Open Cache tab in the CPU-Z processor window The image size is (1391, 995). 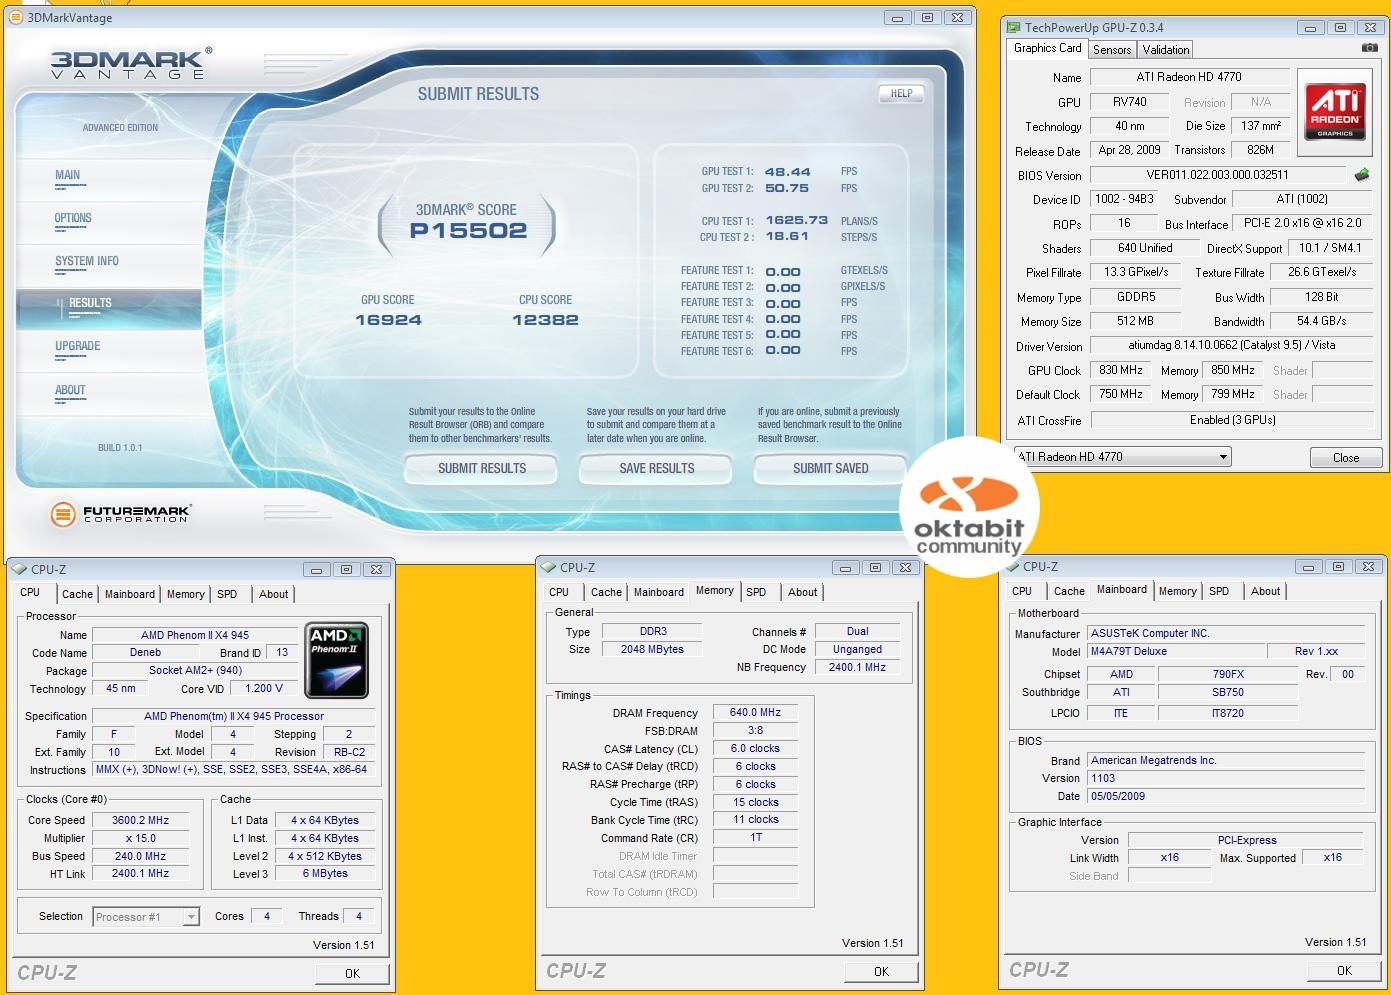(x=77, y=594)
